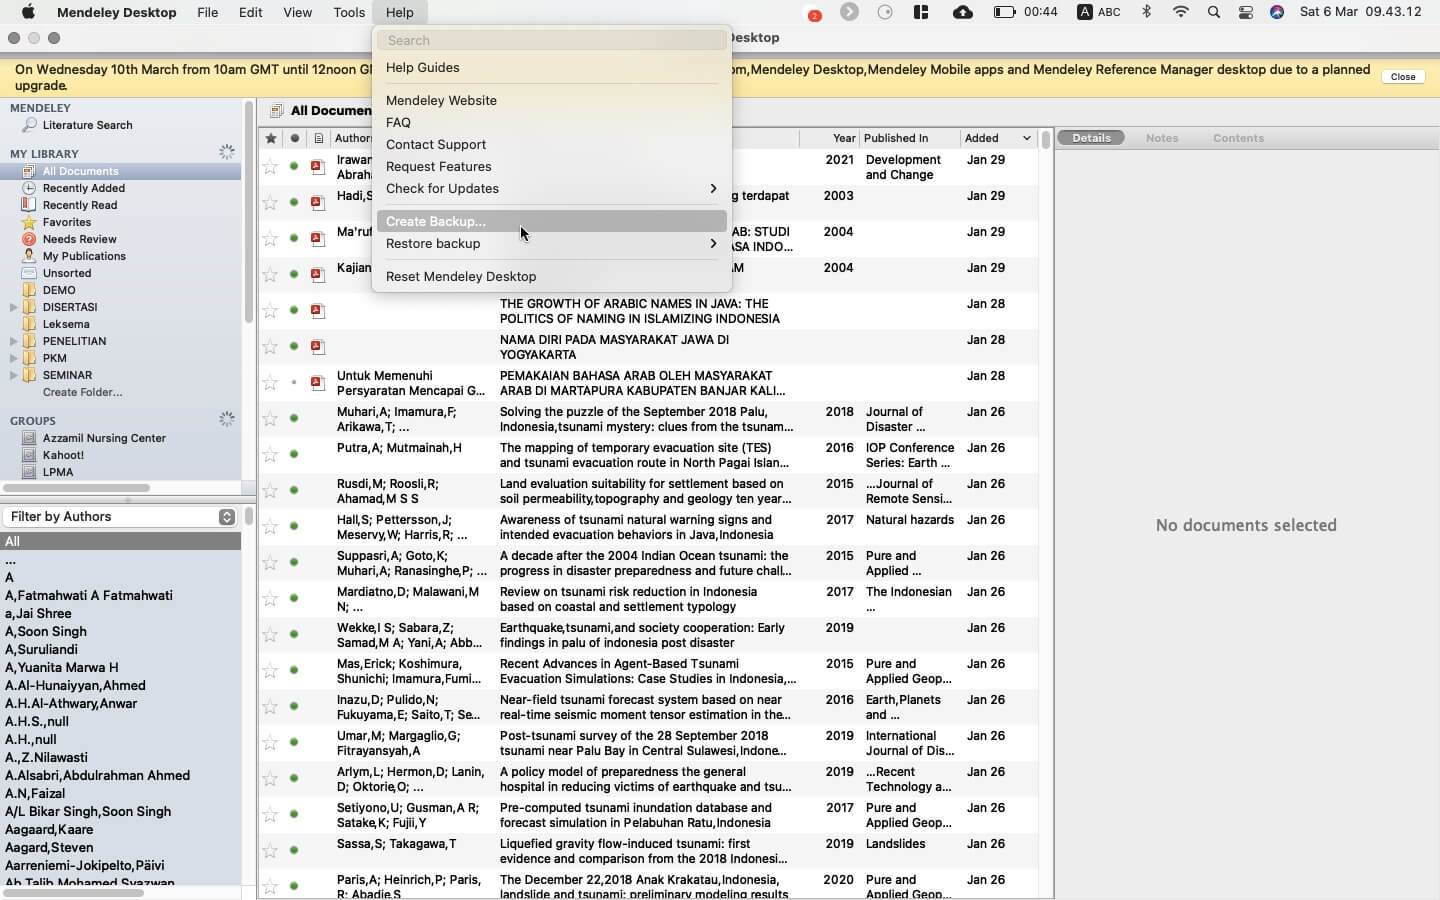Expand the PKM folder
The height and width of the screenshot is (900, 1440).
coord(13,358)
